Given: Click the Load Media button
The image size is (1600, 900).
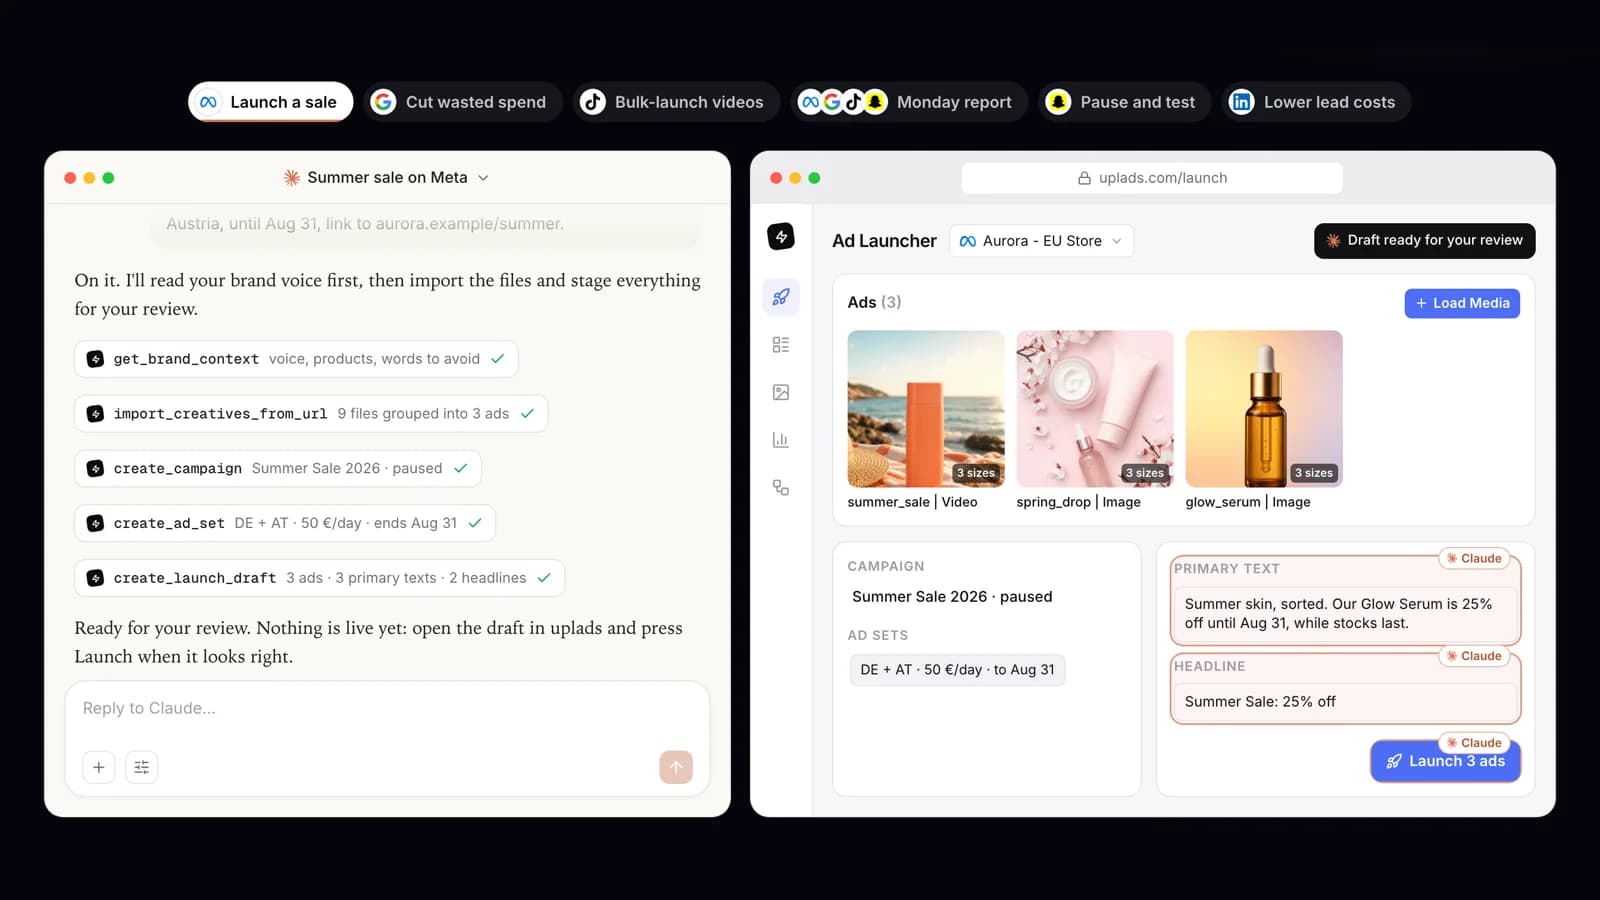Looking at the screenshot, I should (1462, 303).
